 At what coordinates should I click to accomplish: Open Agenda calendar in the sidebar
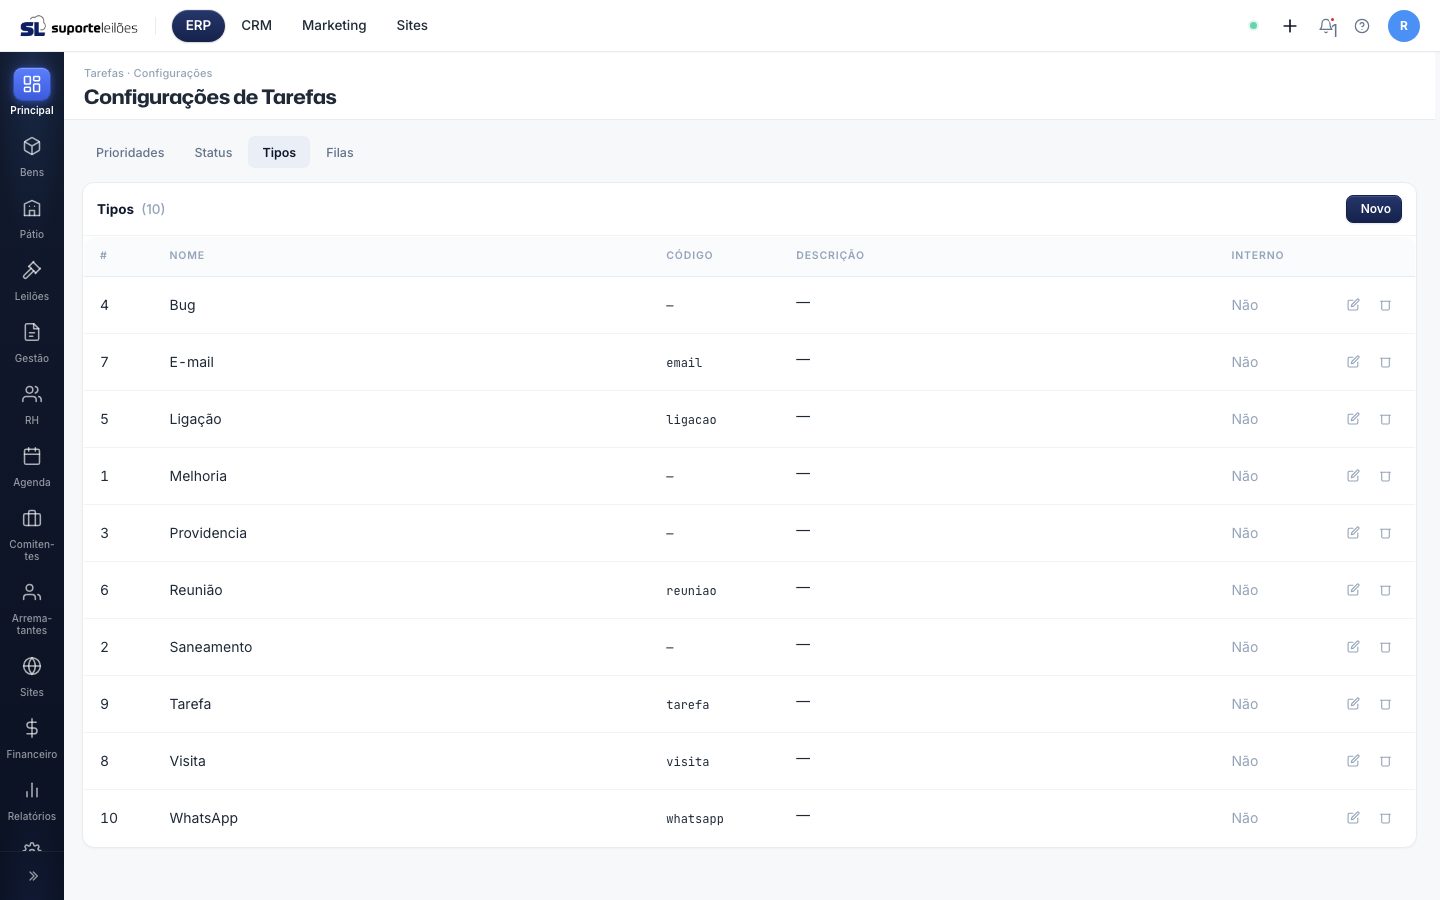pyautogui.click(x=32, y=467)
